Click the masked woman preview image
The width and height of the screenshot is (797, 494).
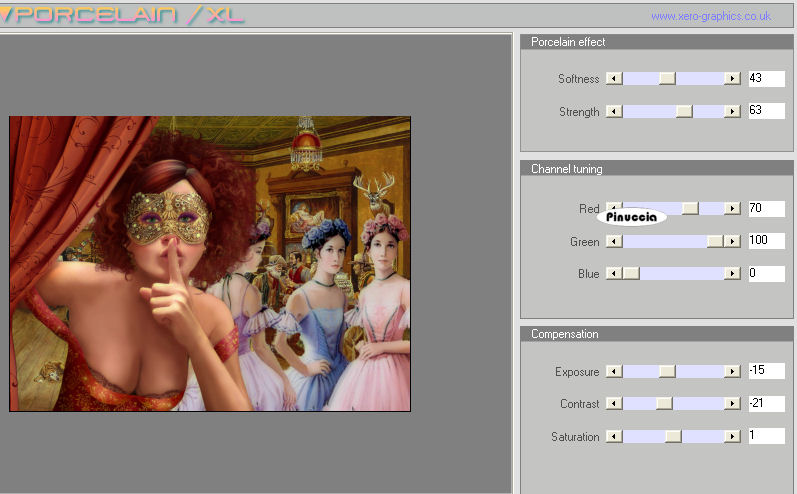point(209,264)
